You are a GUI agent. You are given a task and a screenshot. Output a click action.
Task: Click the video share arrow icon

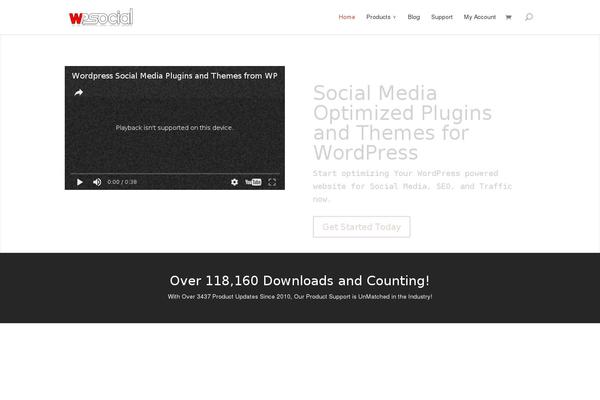point(78,92)
